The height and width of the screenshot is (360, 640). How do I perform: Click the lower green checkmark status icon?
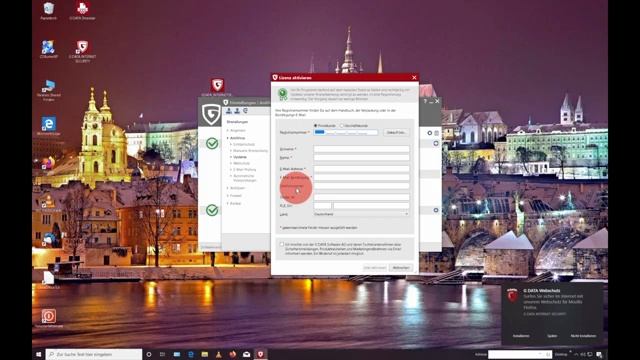[x=212, y=210]
